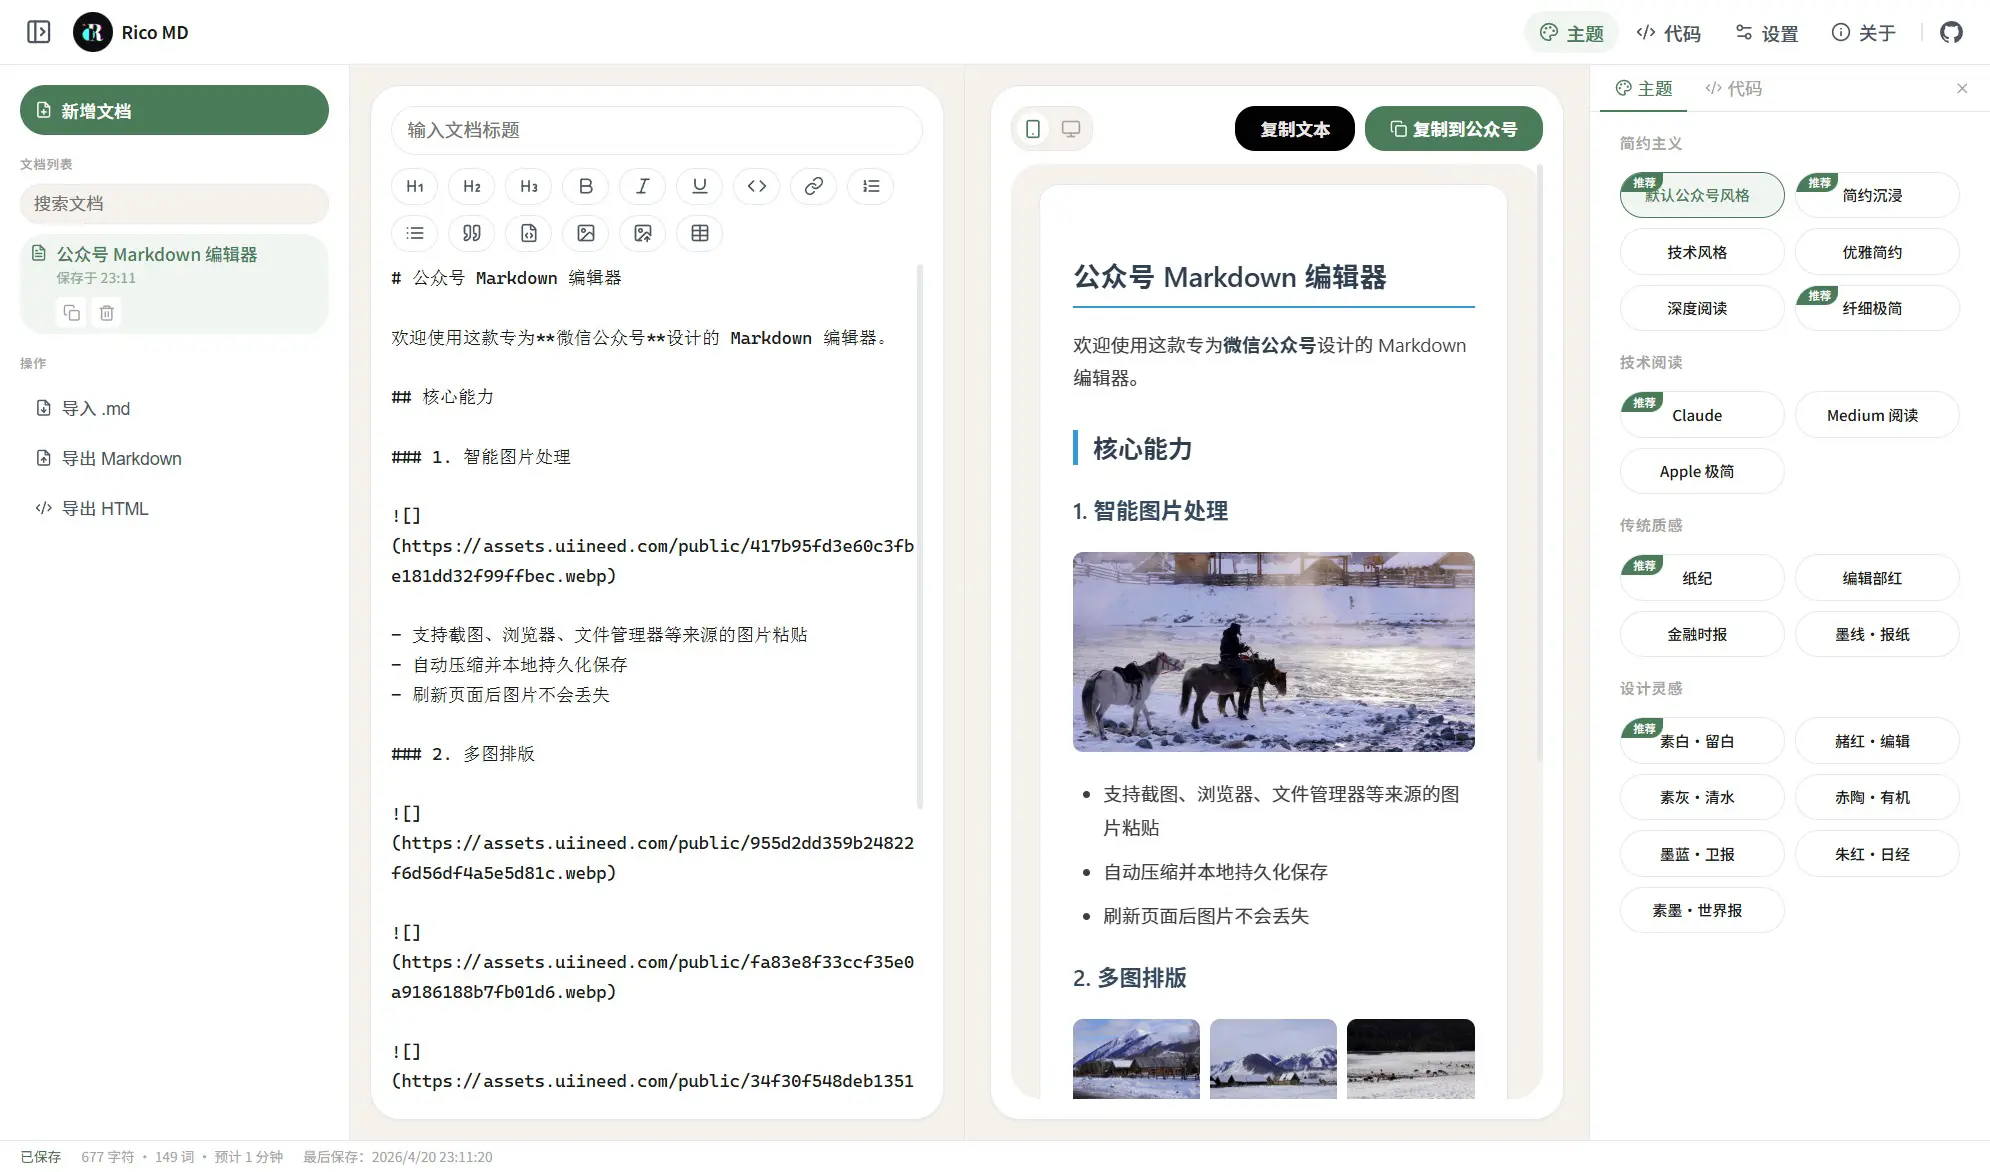Toggle italic formatting
The image size is (1990, 1172).
click(x=643, y=186)
